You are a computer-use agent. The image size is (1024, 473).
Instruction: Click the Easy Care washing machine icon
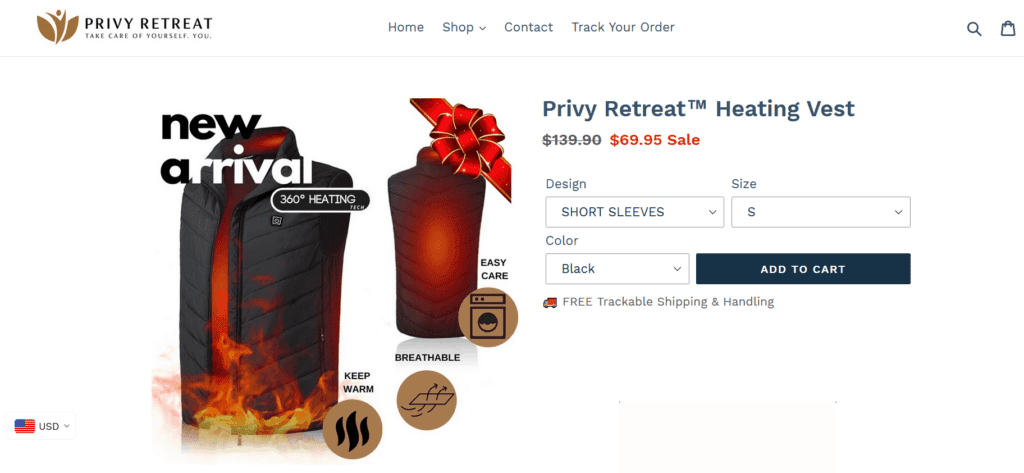click(488, 318)
